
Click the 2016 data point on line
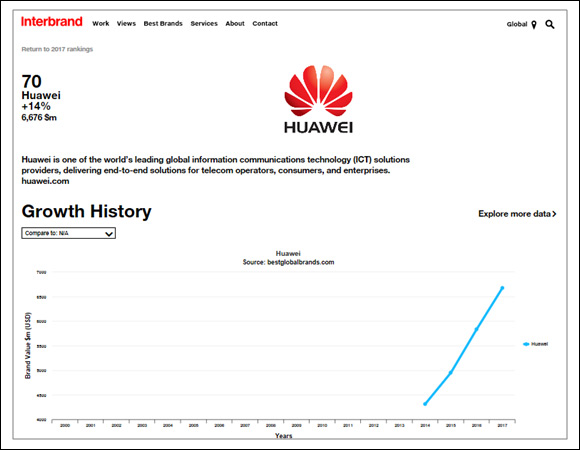[476, 329]
